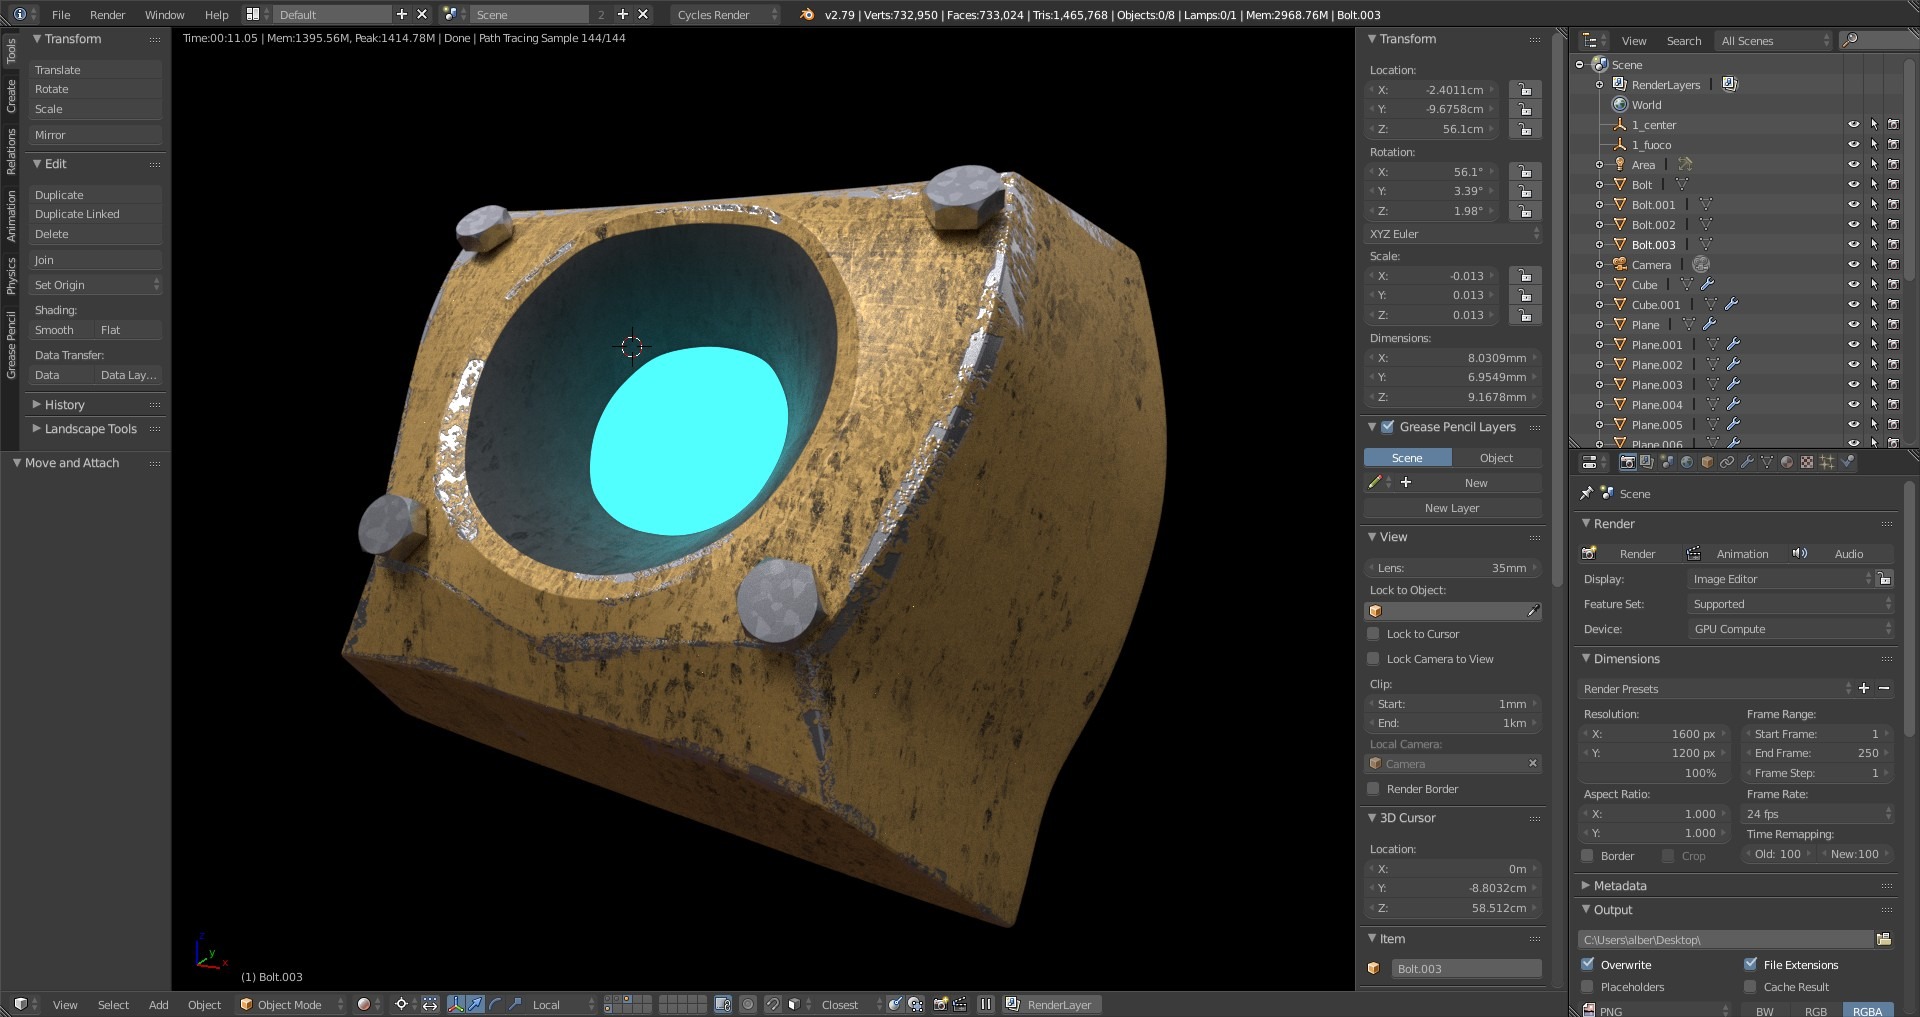Click the OpenGL render animation clapper icon

(x=960, y=1004)
